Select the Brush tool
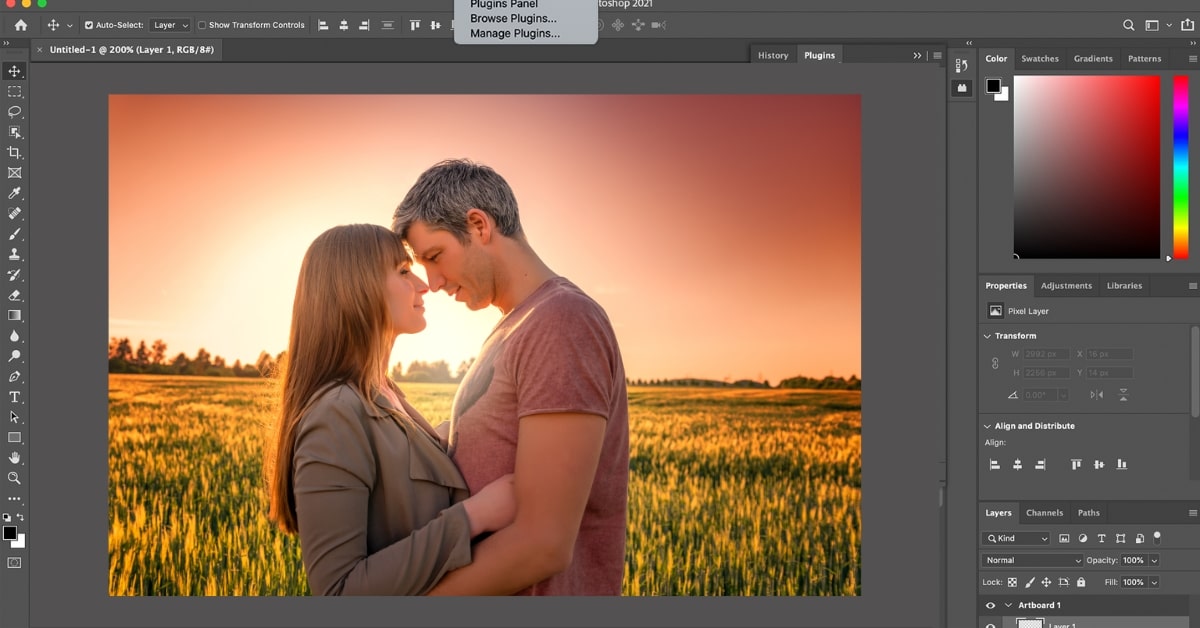 (x=14, y=234)
